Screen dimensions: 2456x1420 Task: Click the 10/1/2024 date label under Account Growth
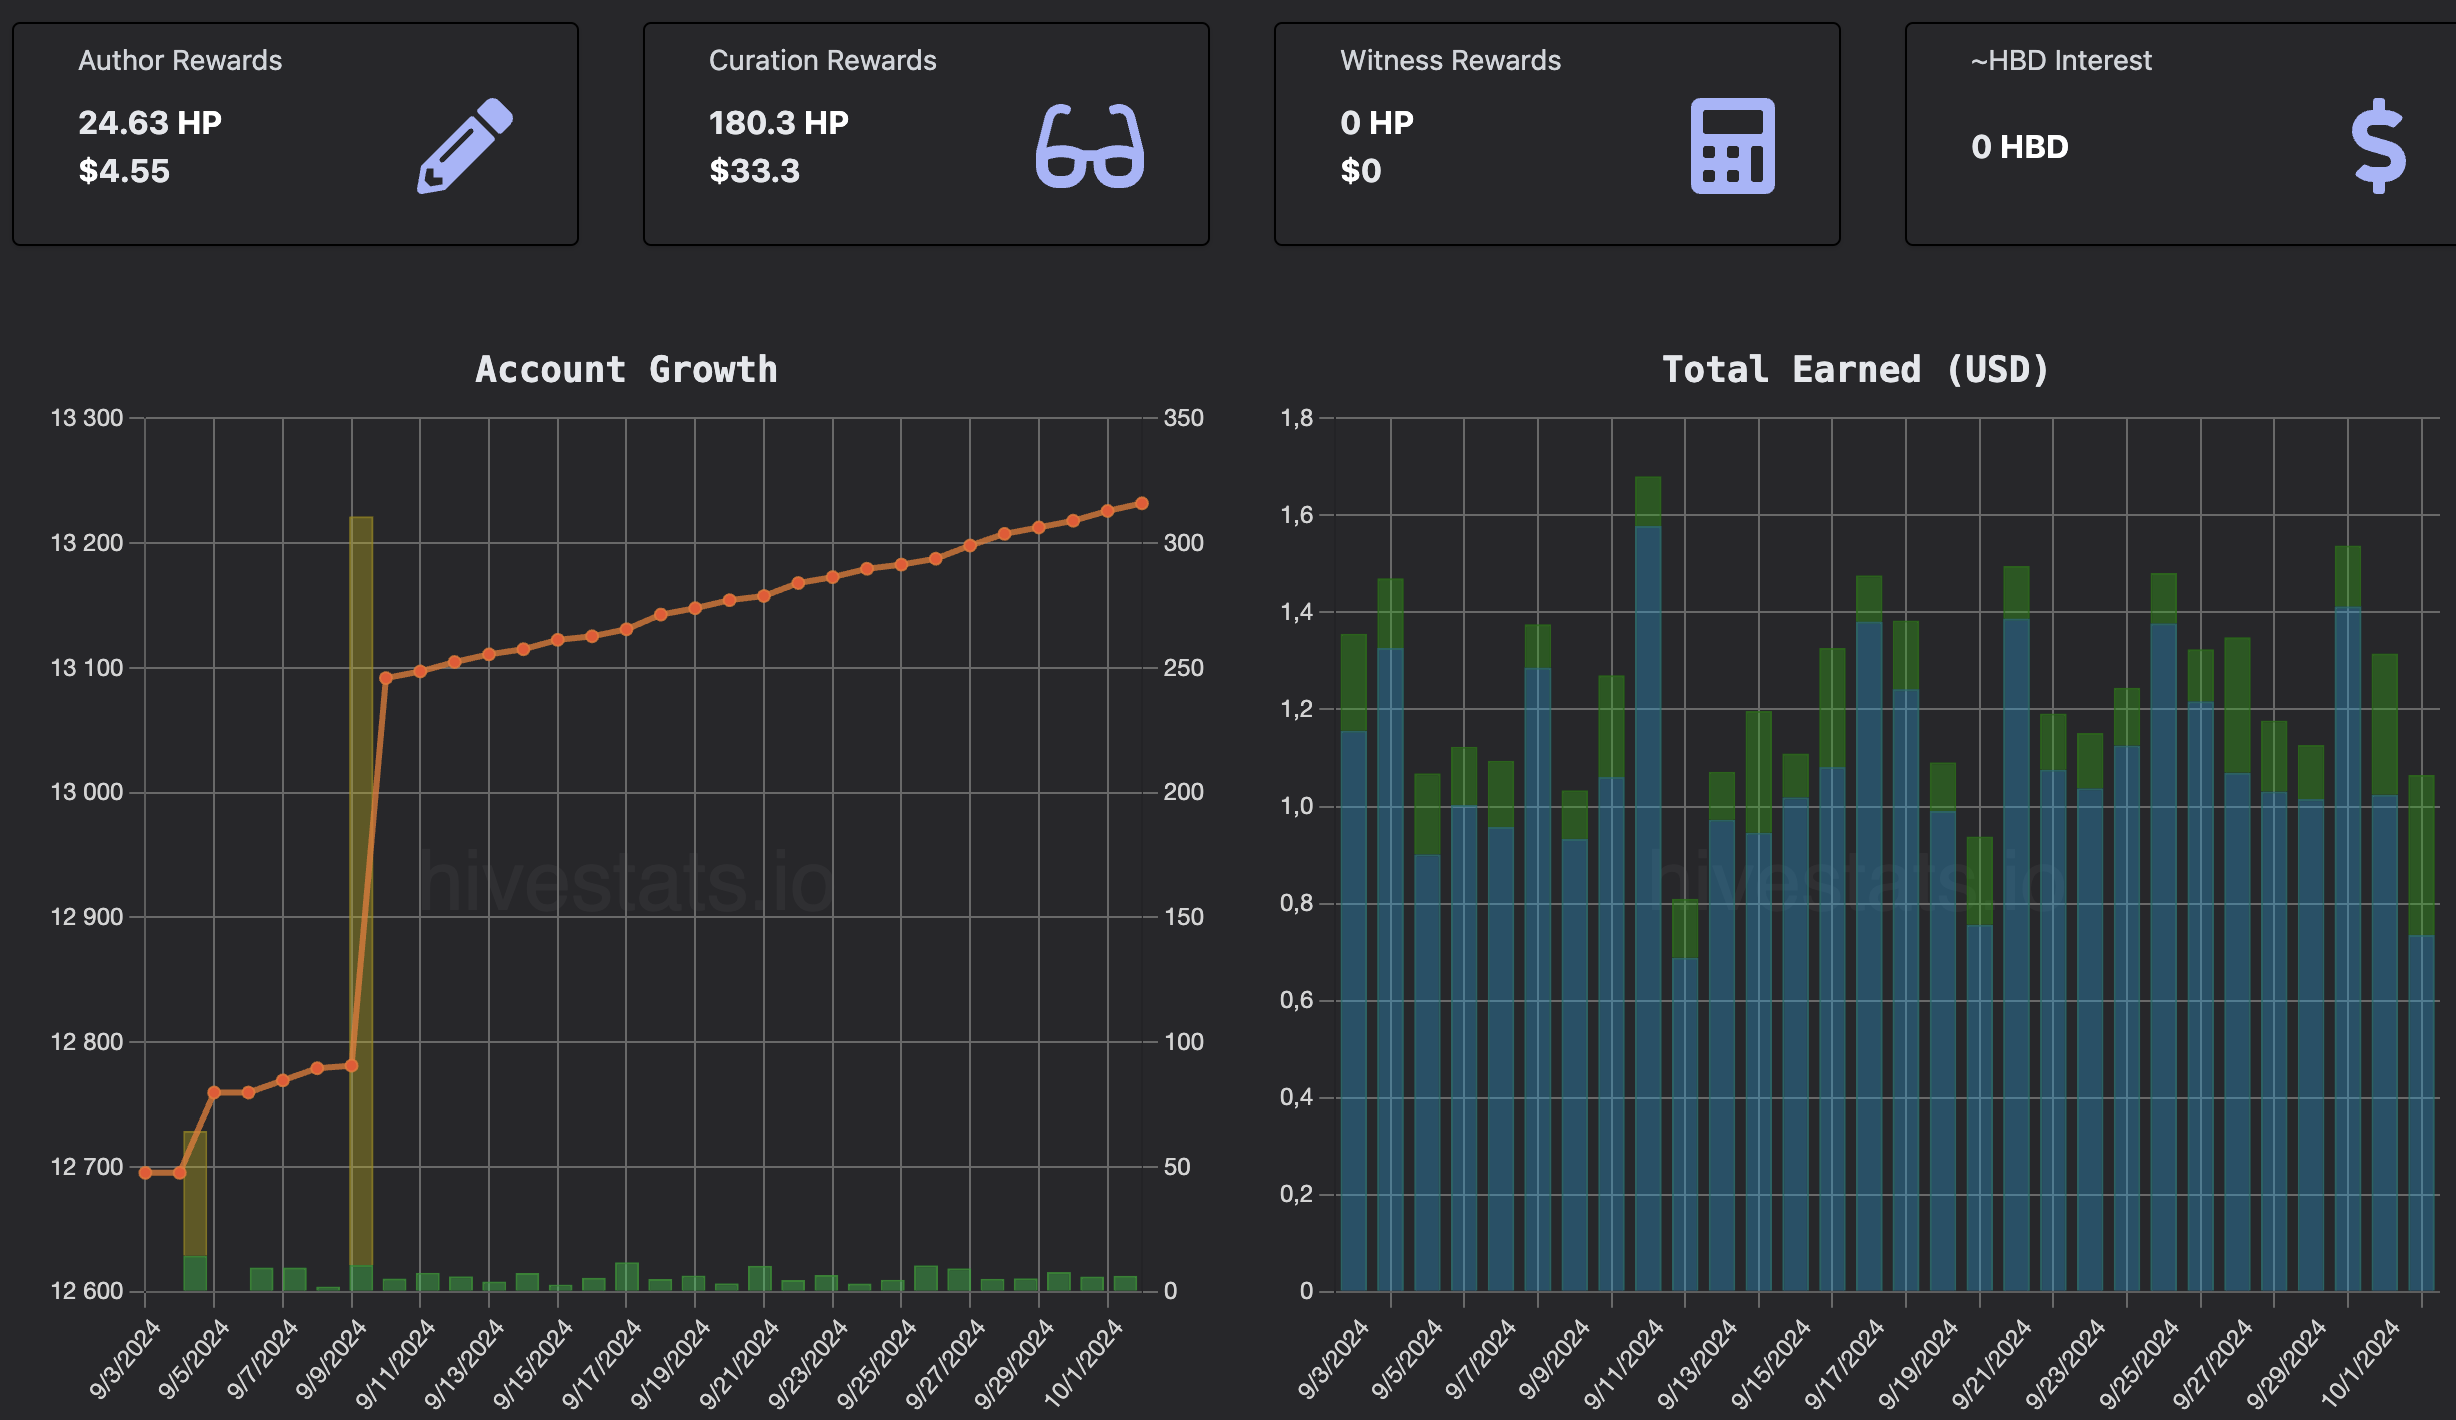tap(1083, 1363)
